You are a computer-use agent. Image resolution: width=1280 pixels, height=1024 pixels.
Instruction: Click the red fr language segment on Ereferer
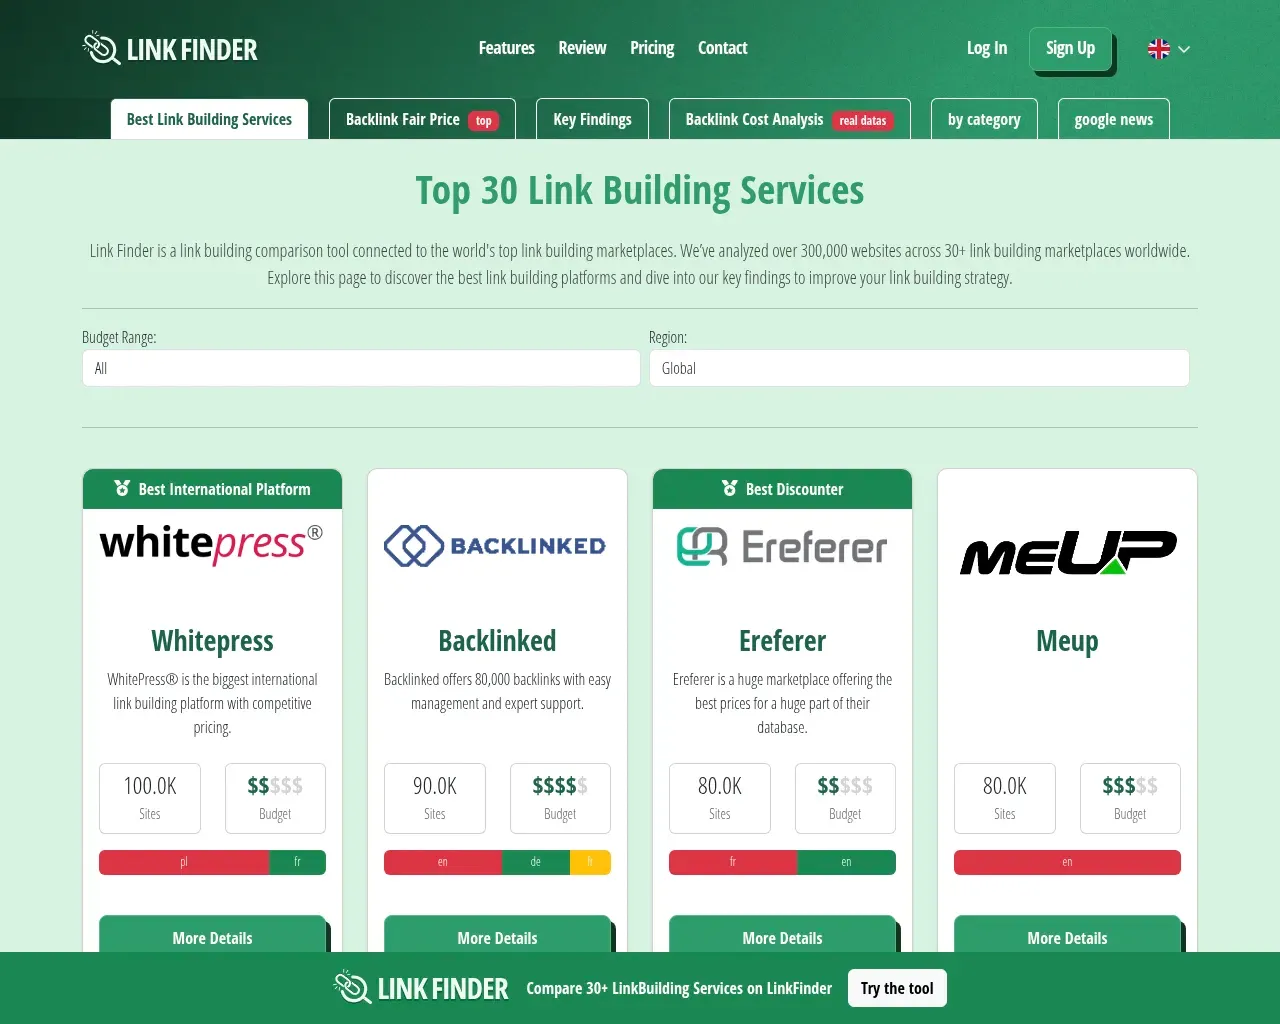(x=733, y=862)
